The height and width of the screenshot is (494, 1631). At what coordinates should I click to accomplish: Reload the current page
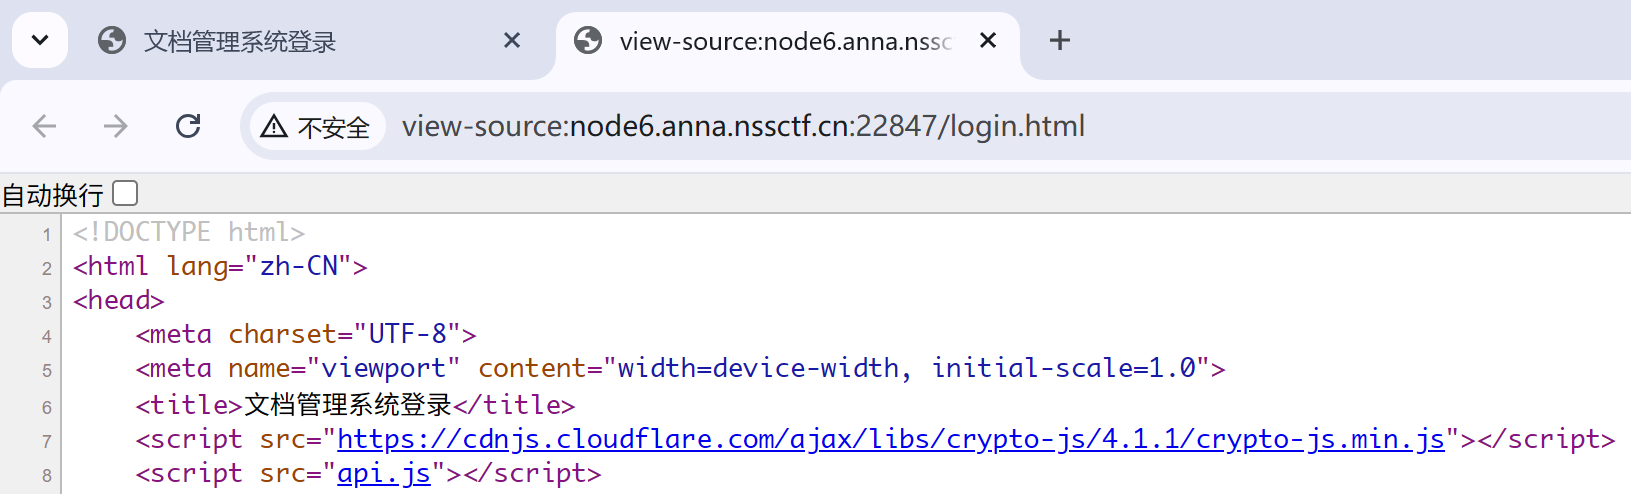coord(188,126)
